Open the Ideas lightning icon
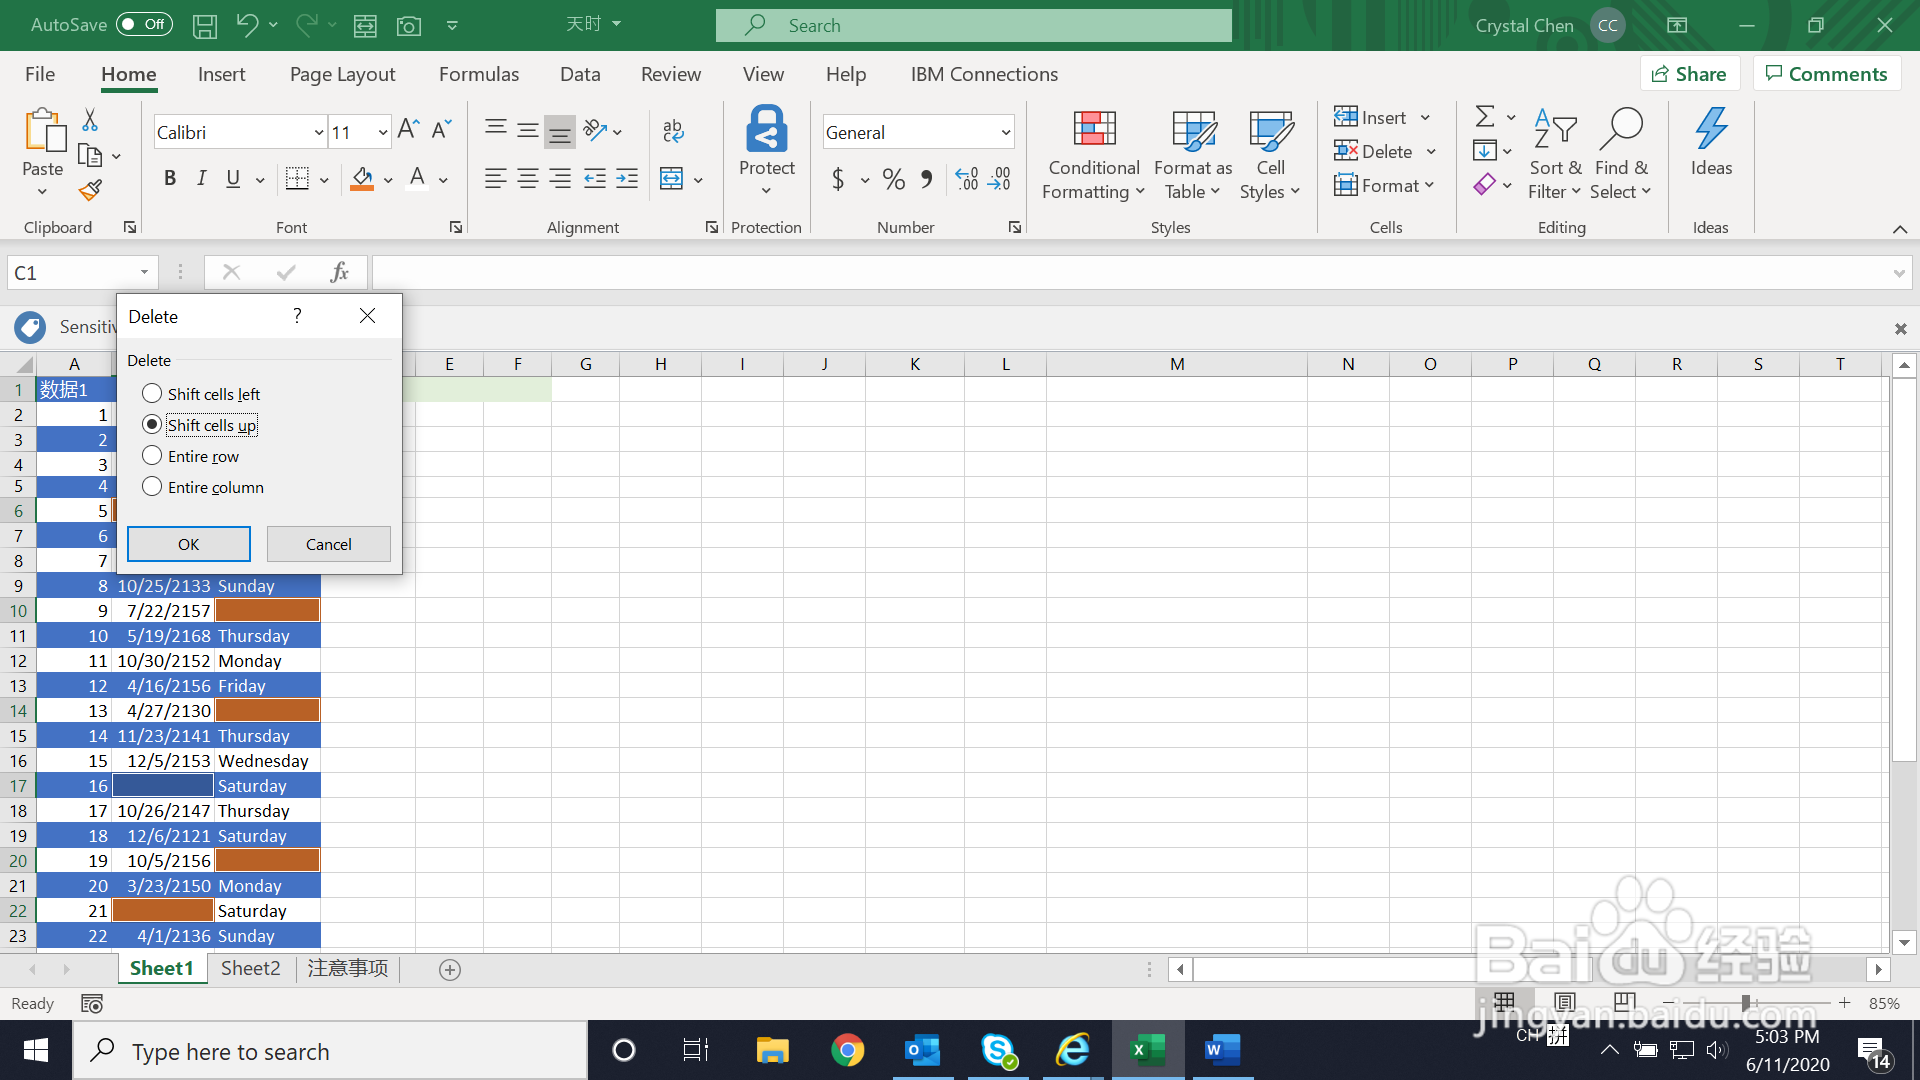The height and width of the screenshot is (1080, 1920). [x=1711, y=129]
